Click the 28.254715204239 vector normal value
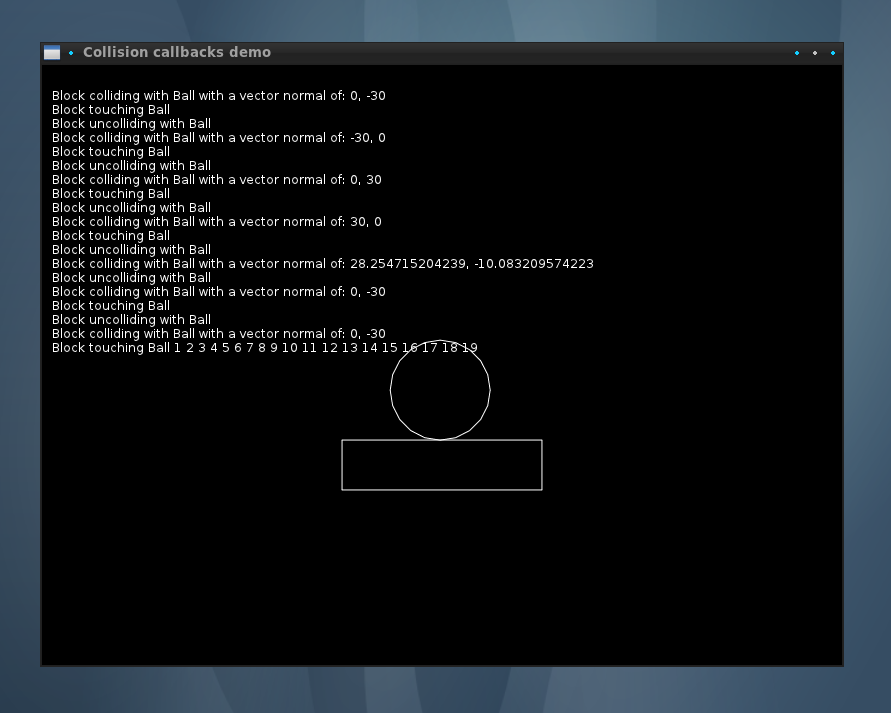 click(407, 264)
